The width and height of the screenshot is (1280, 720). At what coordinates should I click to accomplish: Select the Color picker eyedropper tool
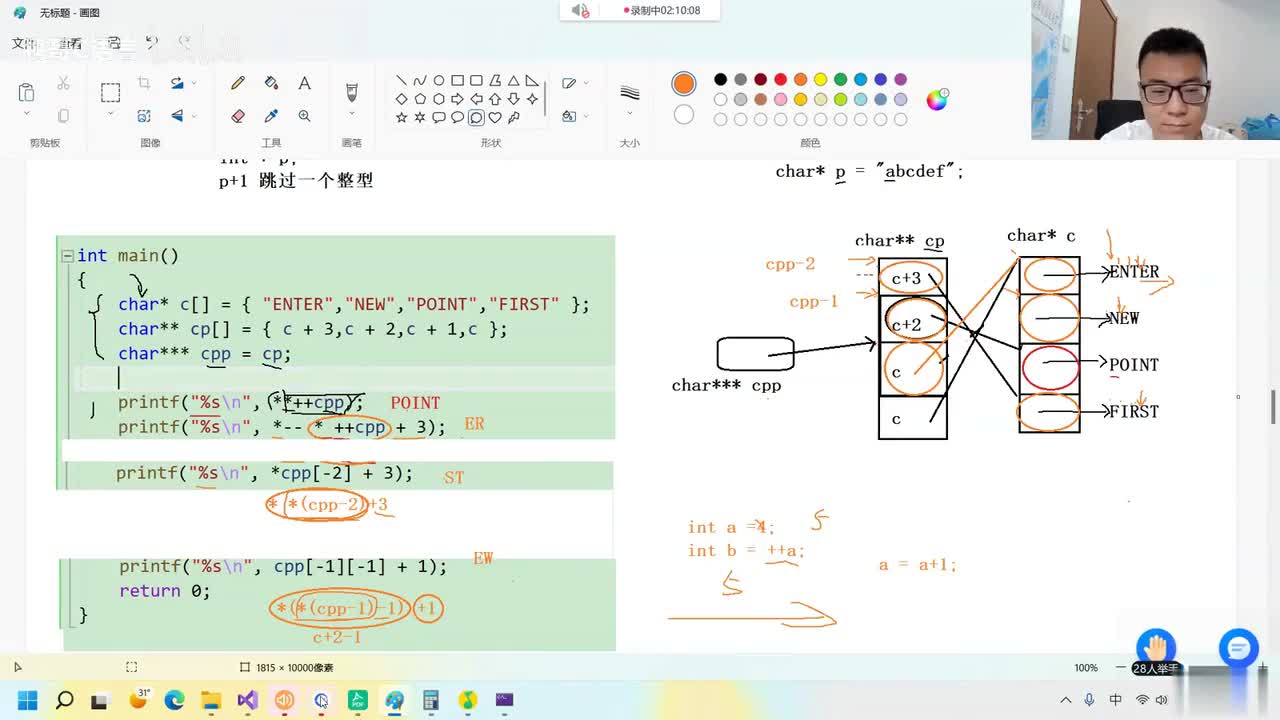click(x=271, y=116)
